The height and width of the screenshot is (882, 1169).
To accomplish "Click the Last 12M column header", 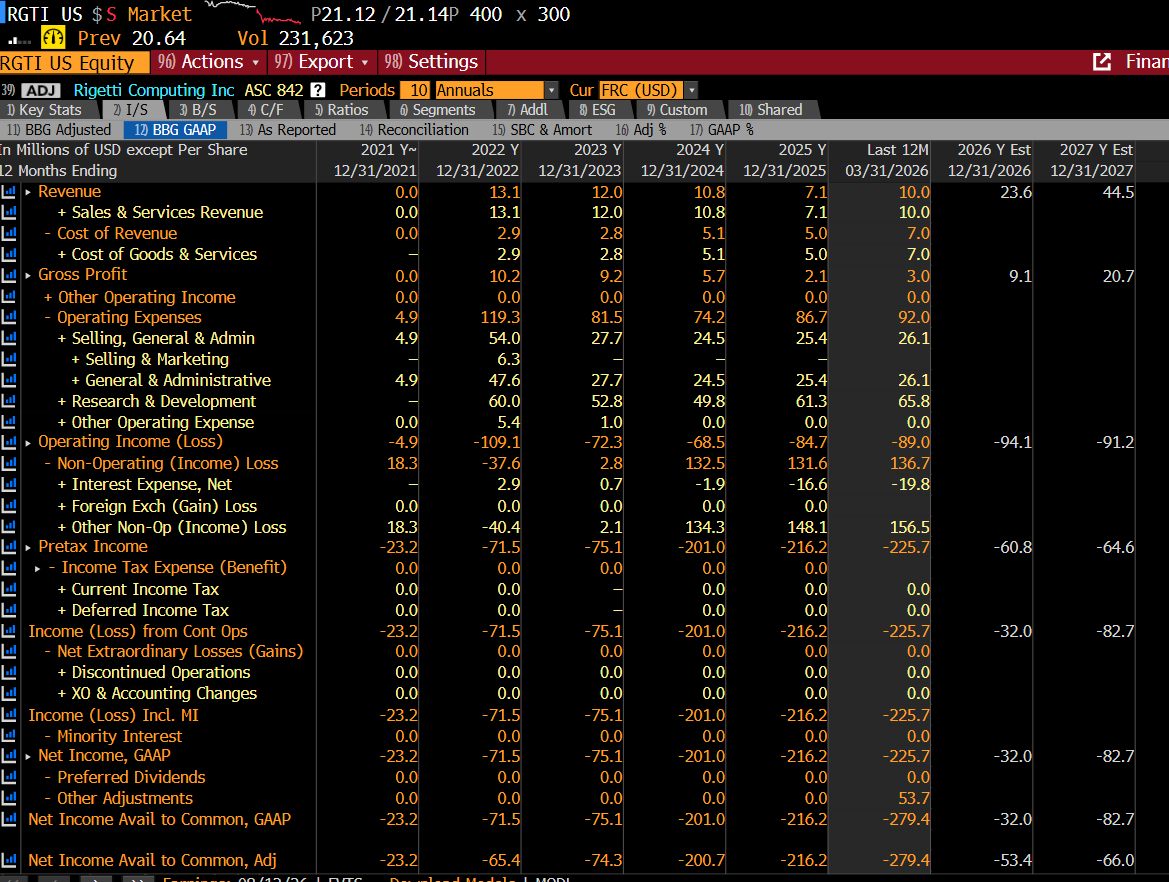I will pyautogui.click(x=898, y=150).
